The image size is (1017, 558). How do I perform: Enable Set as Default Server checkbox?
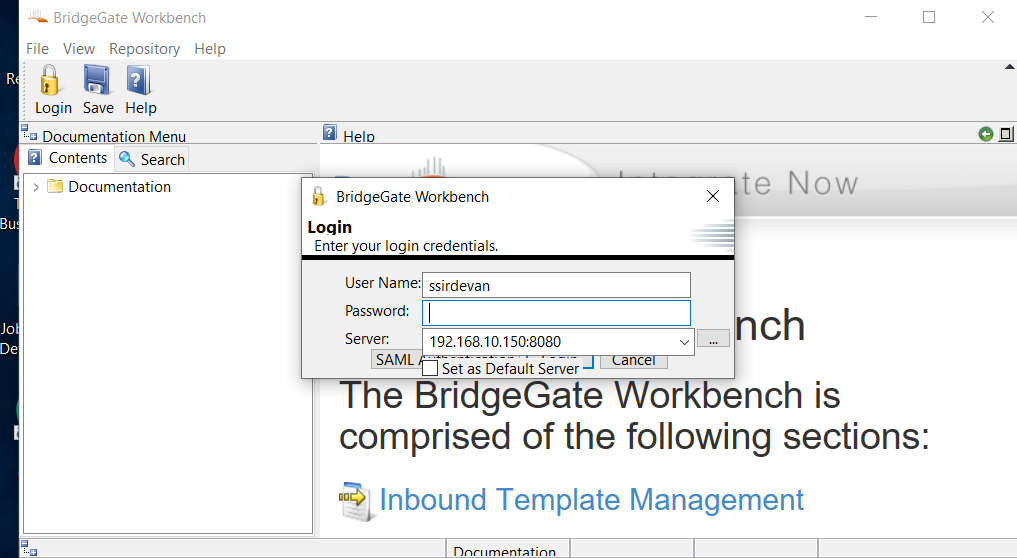pyautogui.click(x=430, y=369)
